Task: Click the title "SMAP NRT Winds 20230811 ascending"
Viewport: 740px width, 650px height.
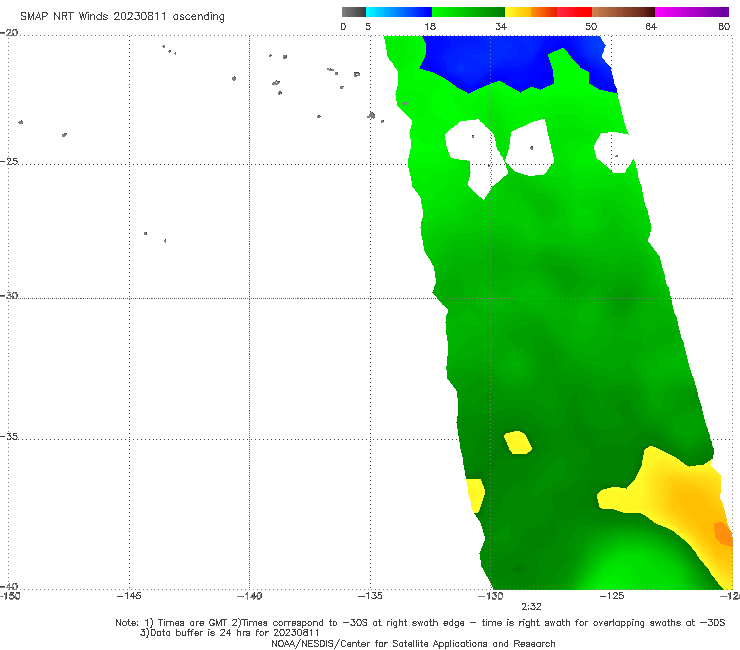Action: 122,17
